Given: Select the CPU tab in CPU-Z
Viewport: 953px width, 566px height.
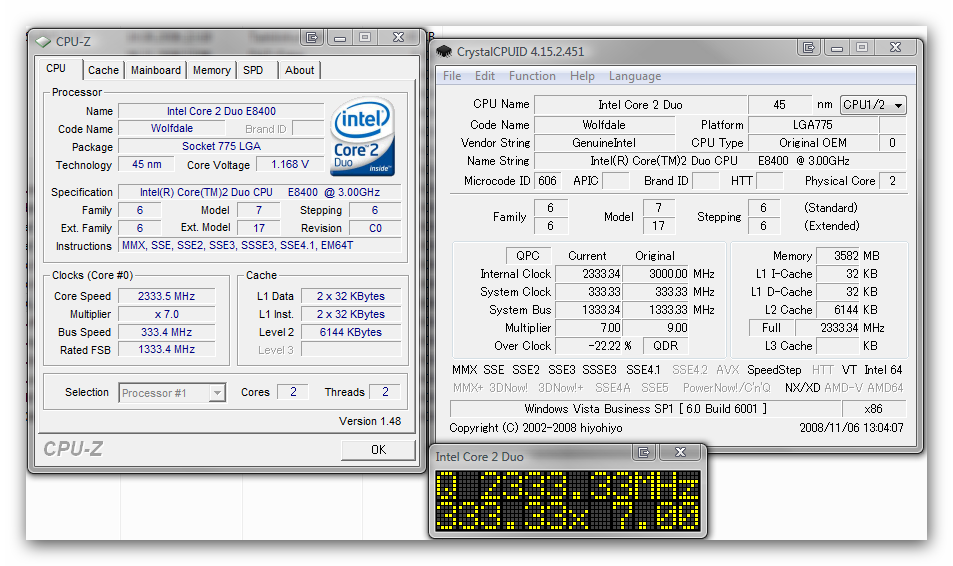Looking at the screenshot, I should click(x=56, y=69).
